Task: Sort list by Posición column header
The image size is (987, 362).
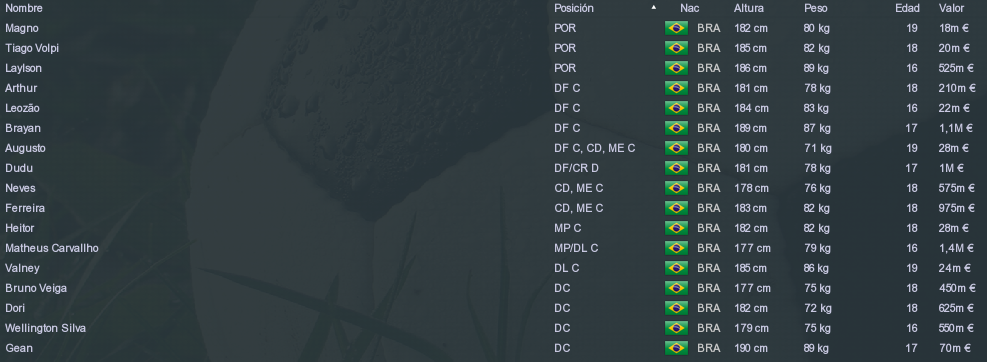Action: click(573, 8)
